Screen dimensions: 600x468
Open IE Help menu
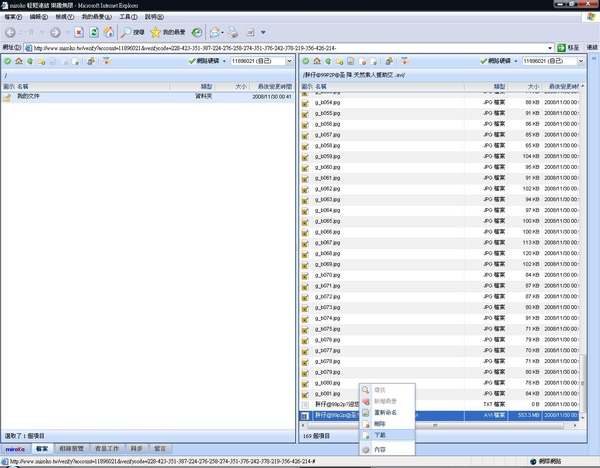[x=154, y=17]
